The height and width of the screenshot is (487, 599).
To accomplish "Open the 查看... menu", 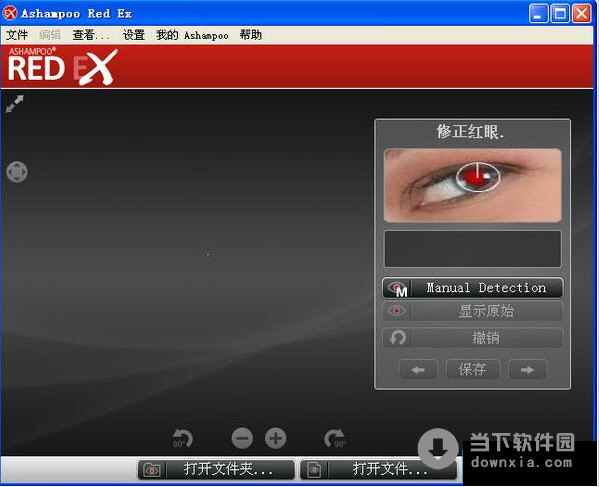I will [x=91, y=35].
